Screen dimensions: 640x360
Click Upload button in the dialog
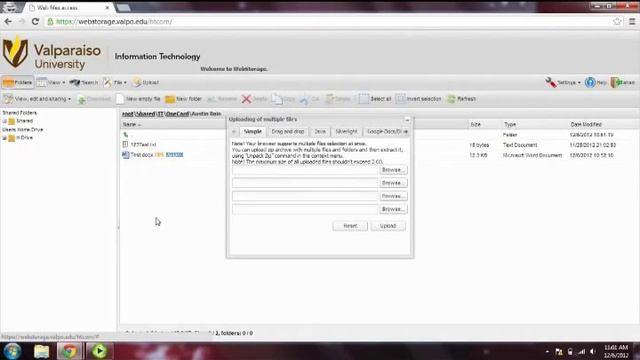[x=388, y=226]
